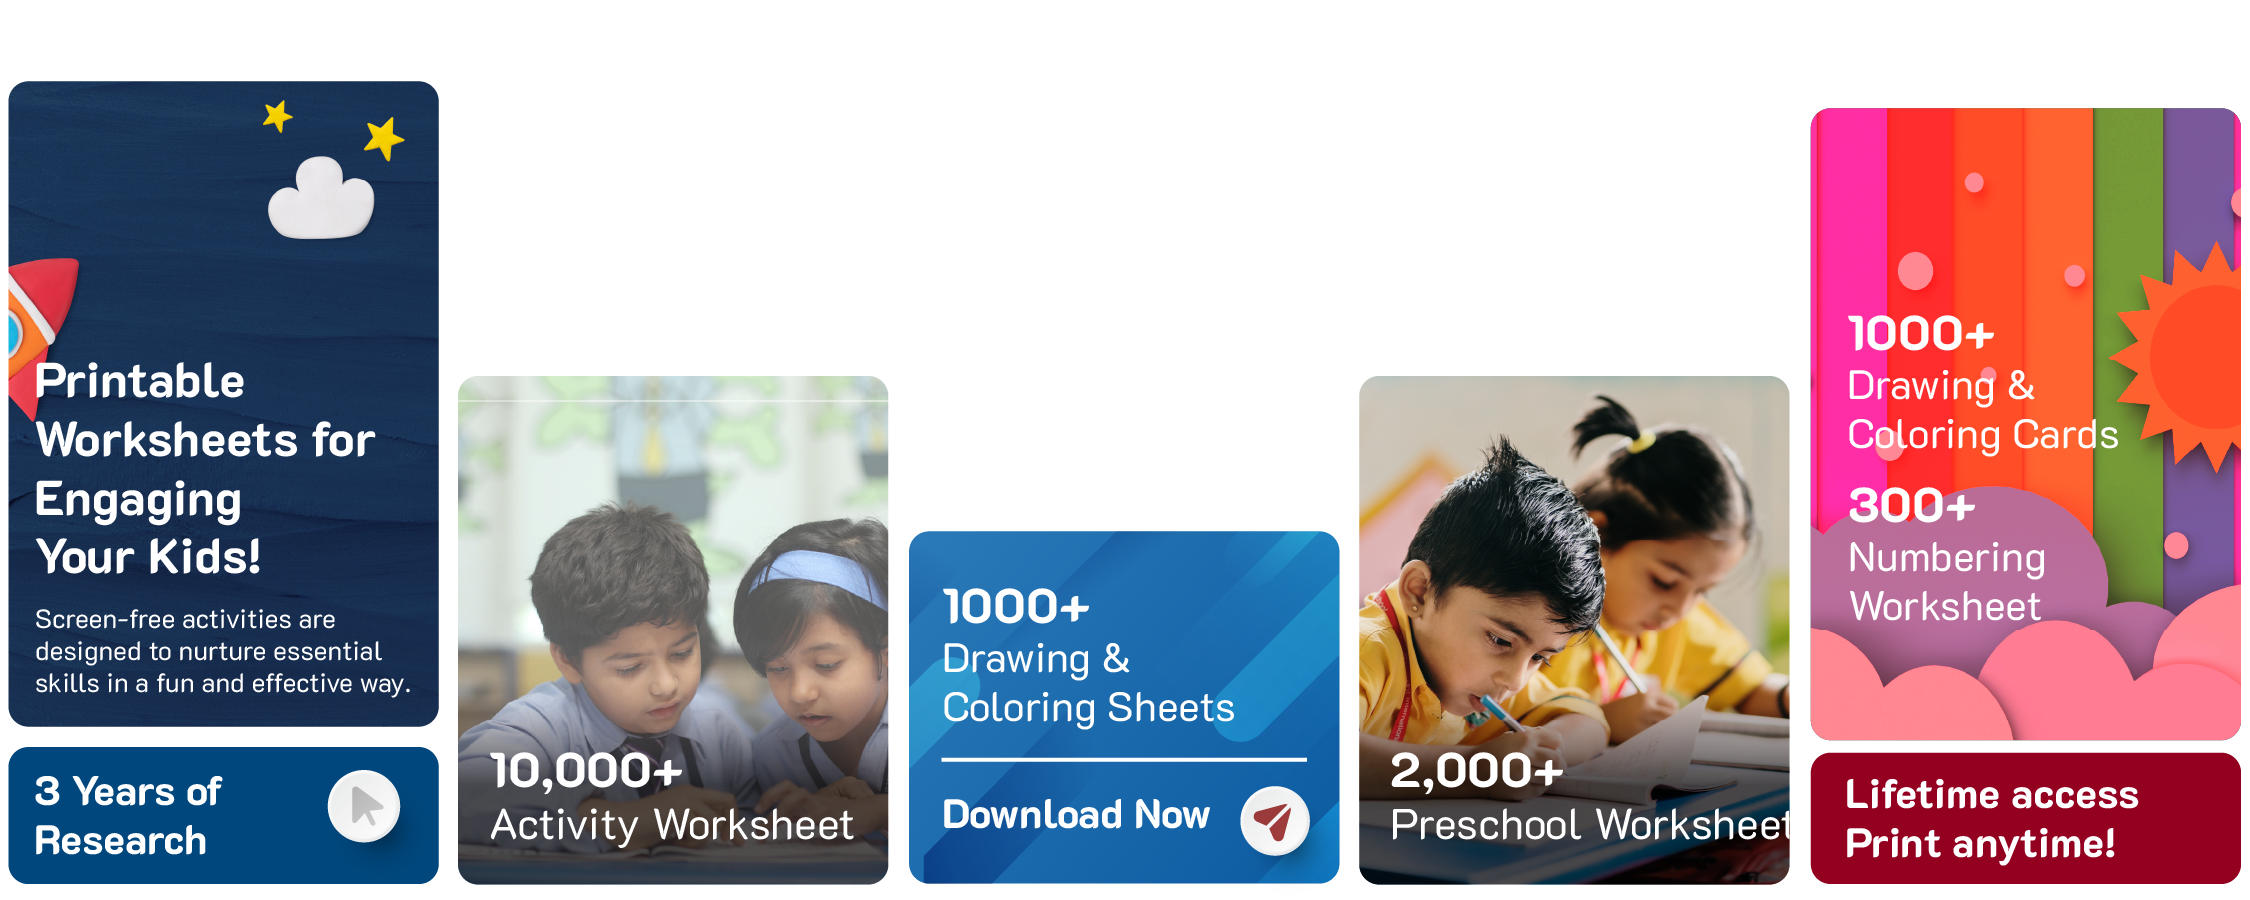2250x900 pixels.
Task: Click the pink cloud at the colorful card's bottom
Action: 2025,690
